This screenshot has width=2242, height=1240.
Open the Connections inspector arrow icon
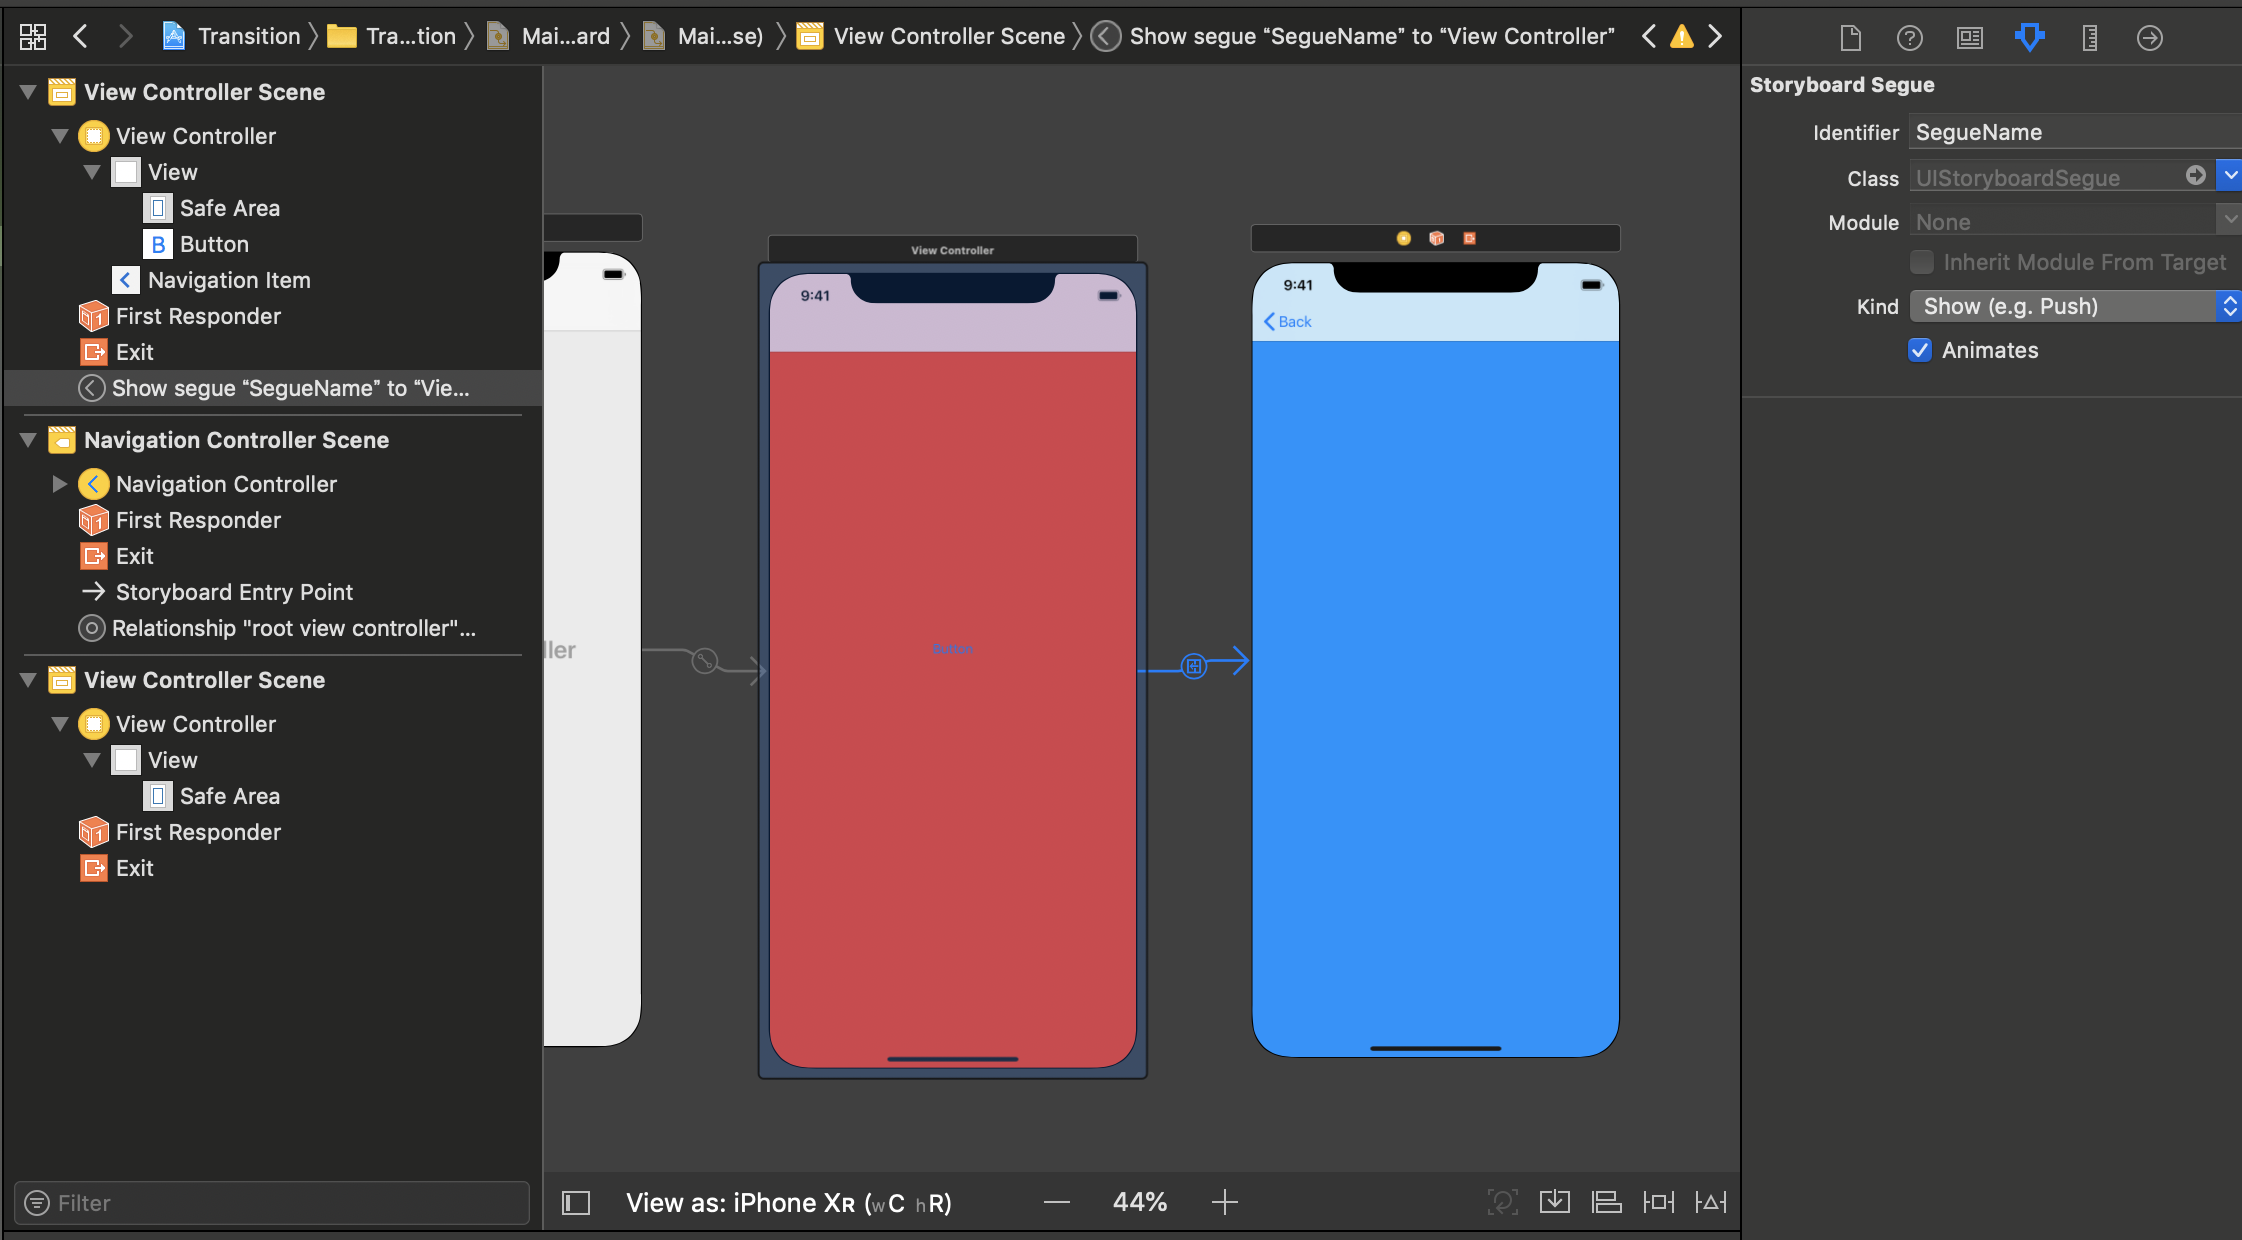2149,38
